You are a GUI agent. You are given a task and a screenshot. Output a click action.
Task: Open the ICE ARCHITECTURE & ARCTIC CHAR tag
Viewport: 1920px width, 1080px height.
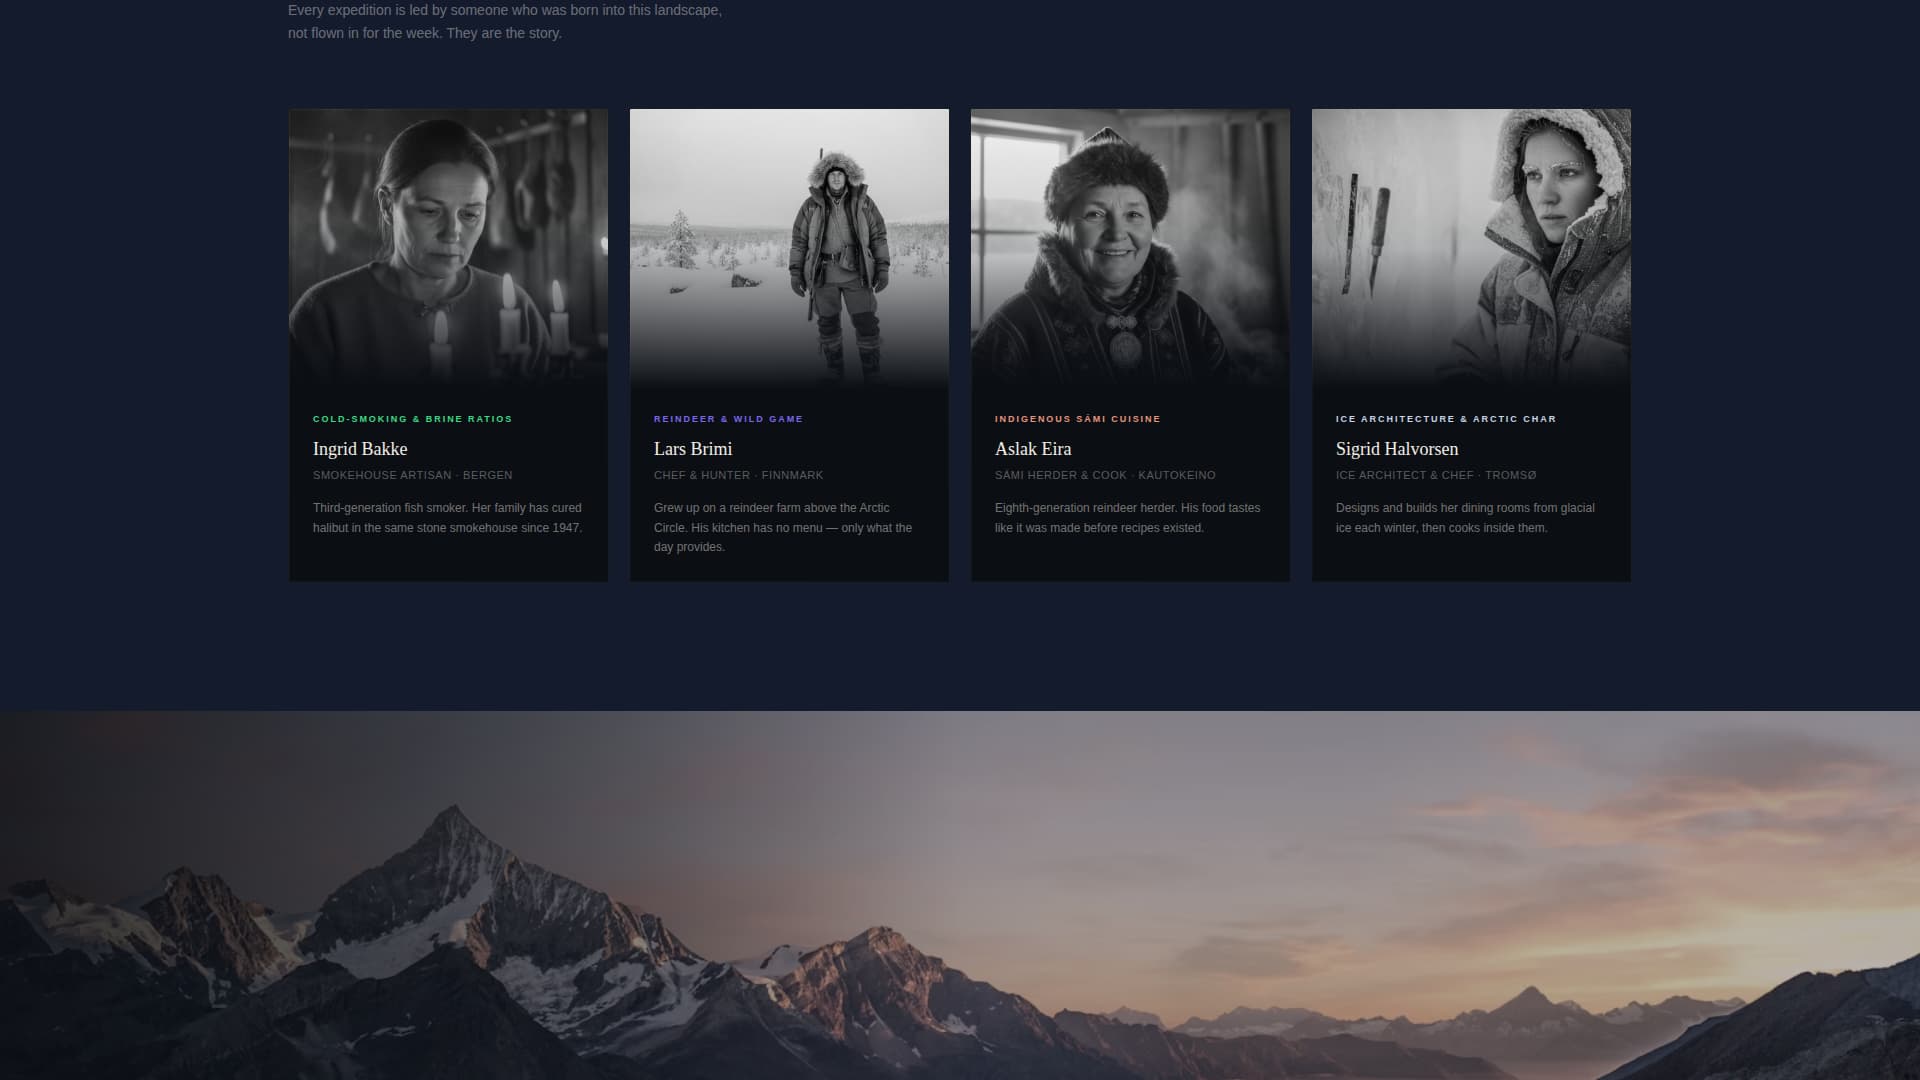coord(1446,418)
